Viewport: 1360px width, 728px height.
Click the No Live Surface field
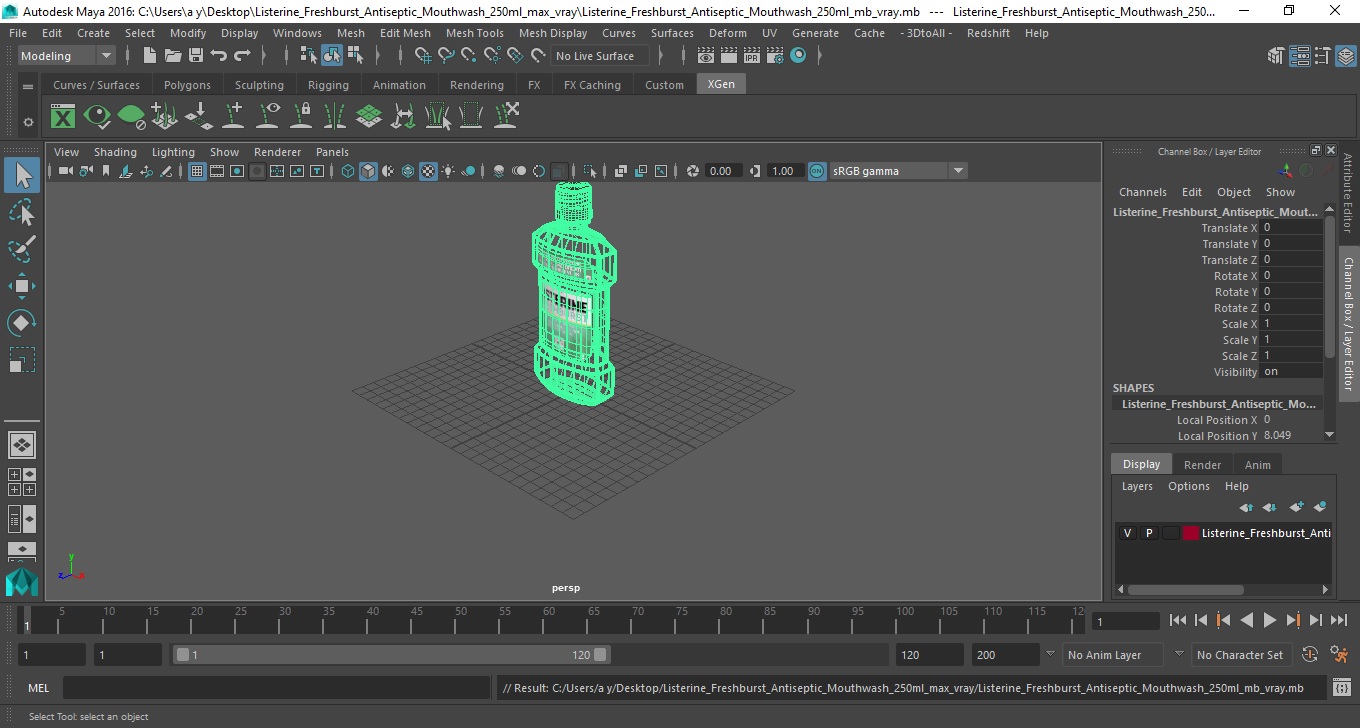click(599, 56)
